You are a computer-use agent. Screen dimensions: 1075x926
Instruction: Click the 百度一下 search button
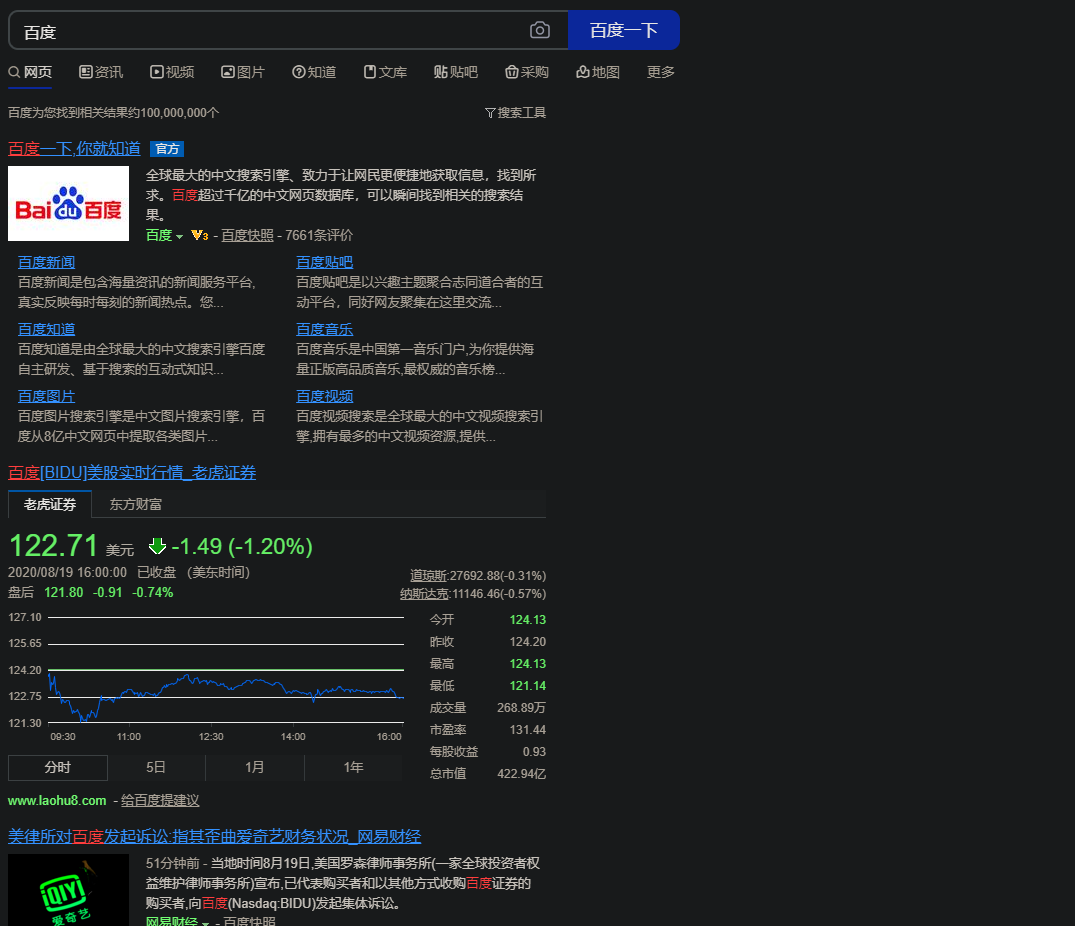(624, 30)
